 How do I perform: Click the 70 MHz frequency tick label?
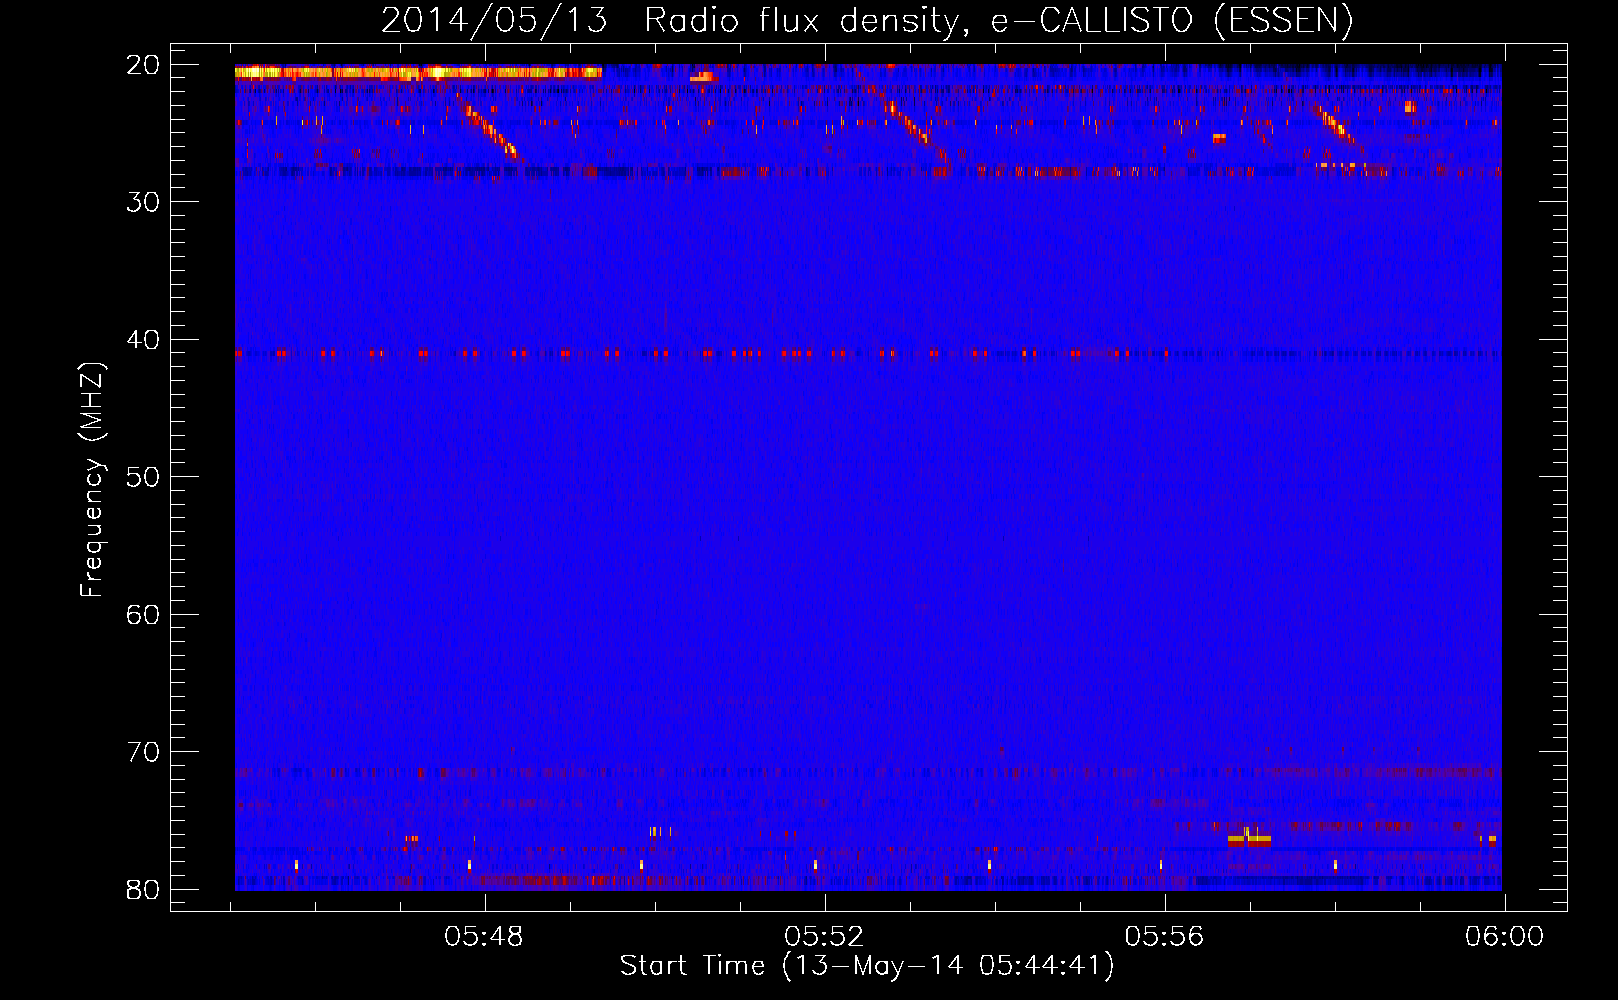coord(143,752)
